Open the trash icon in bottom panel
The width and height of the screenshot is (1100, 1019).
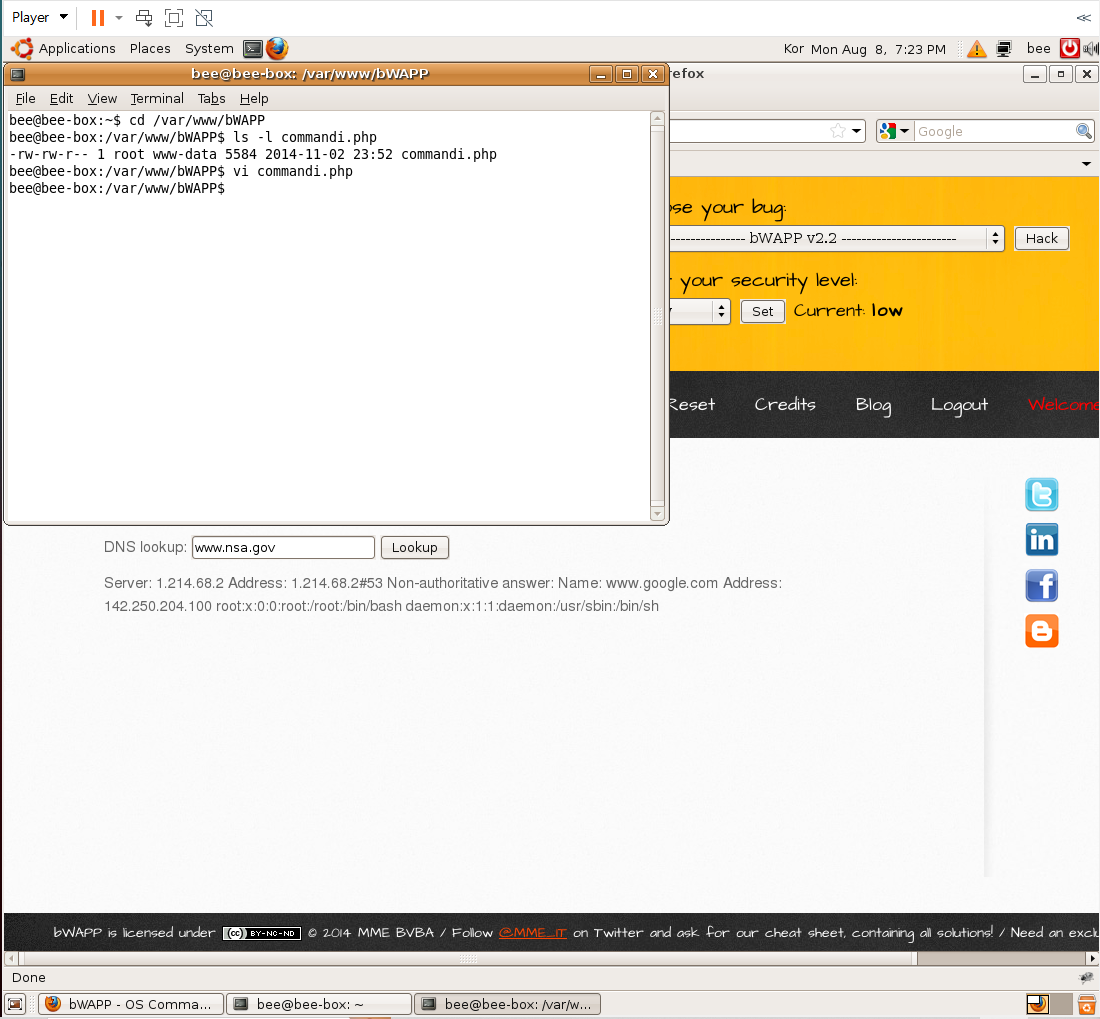point(1087,1004)
